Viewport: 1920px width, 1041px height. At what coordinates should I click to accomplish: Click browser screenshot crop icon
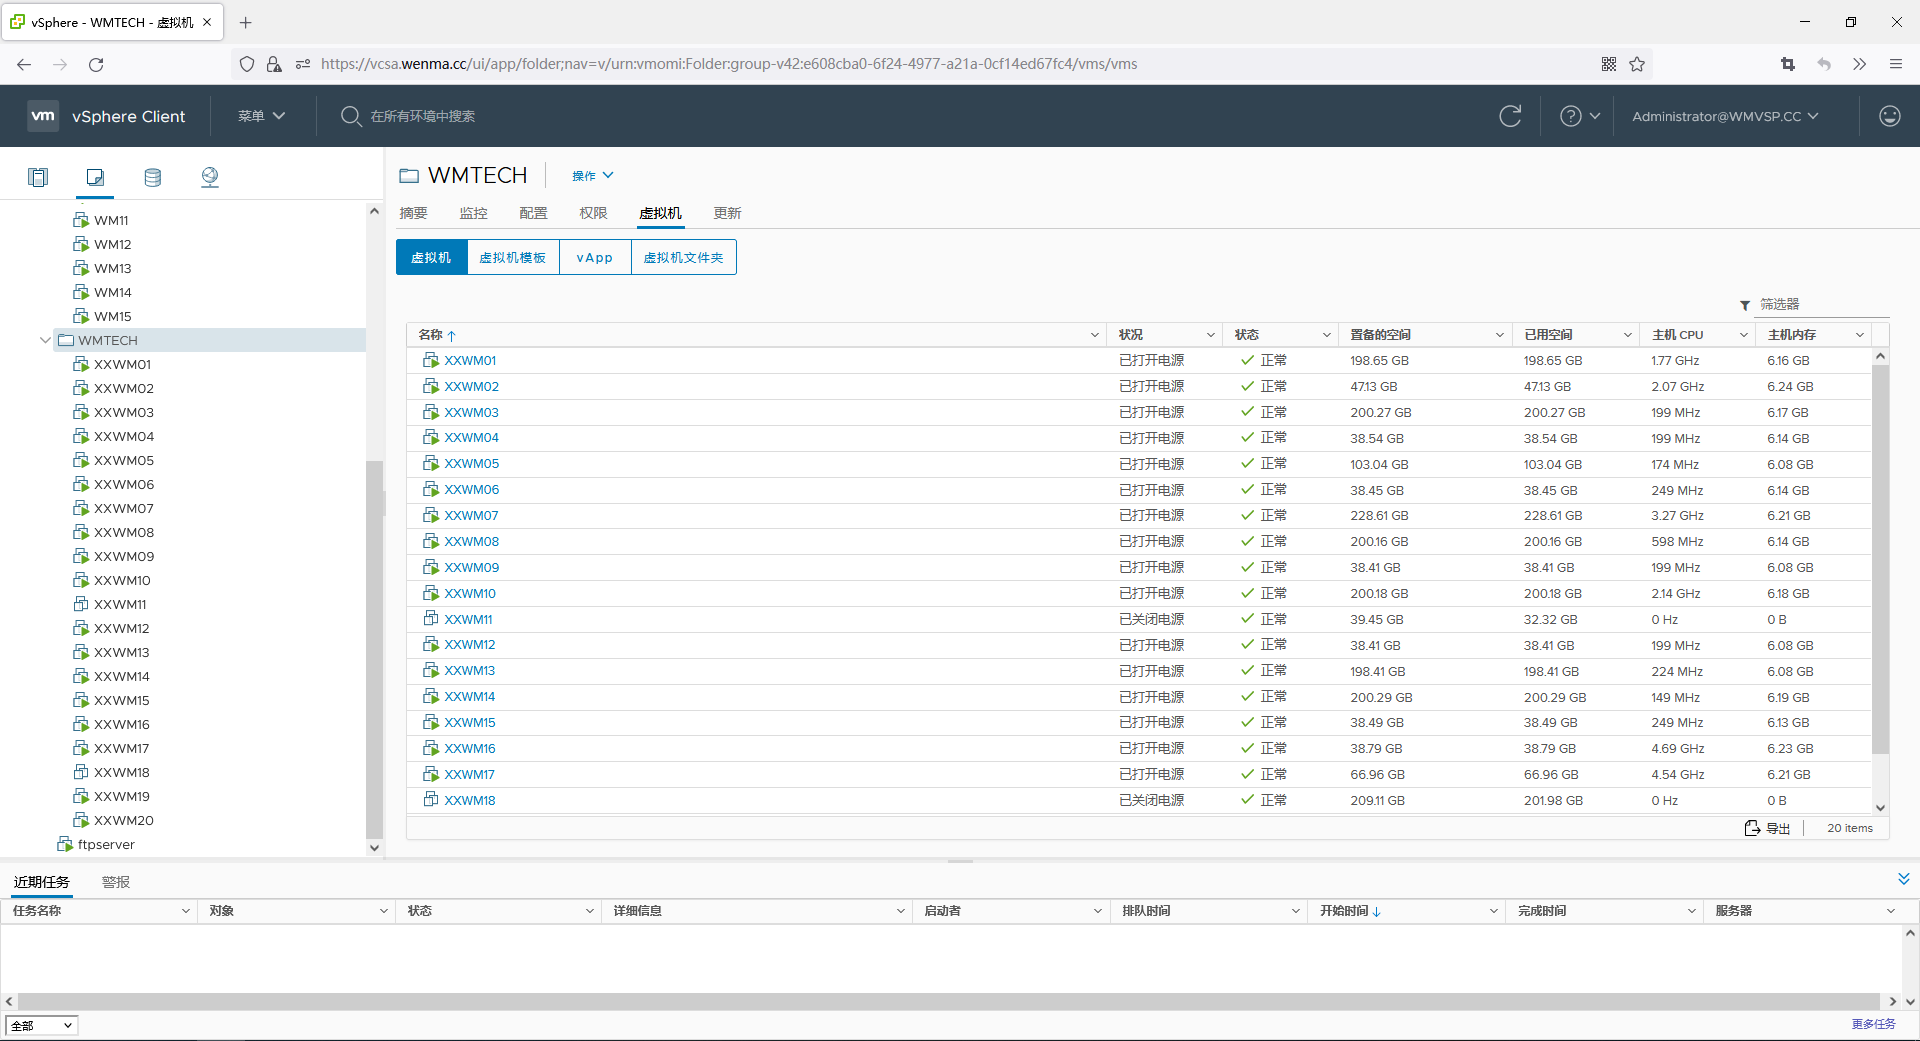click(x=1788, y=64)
